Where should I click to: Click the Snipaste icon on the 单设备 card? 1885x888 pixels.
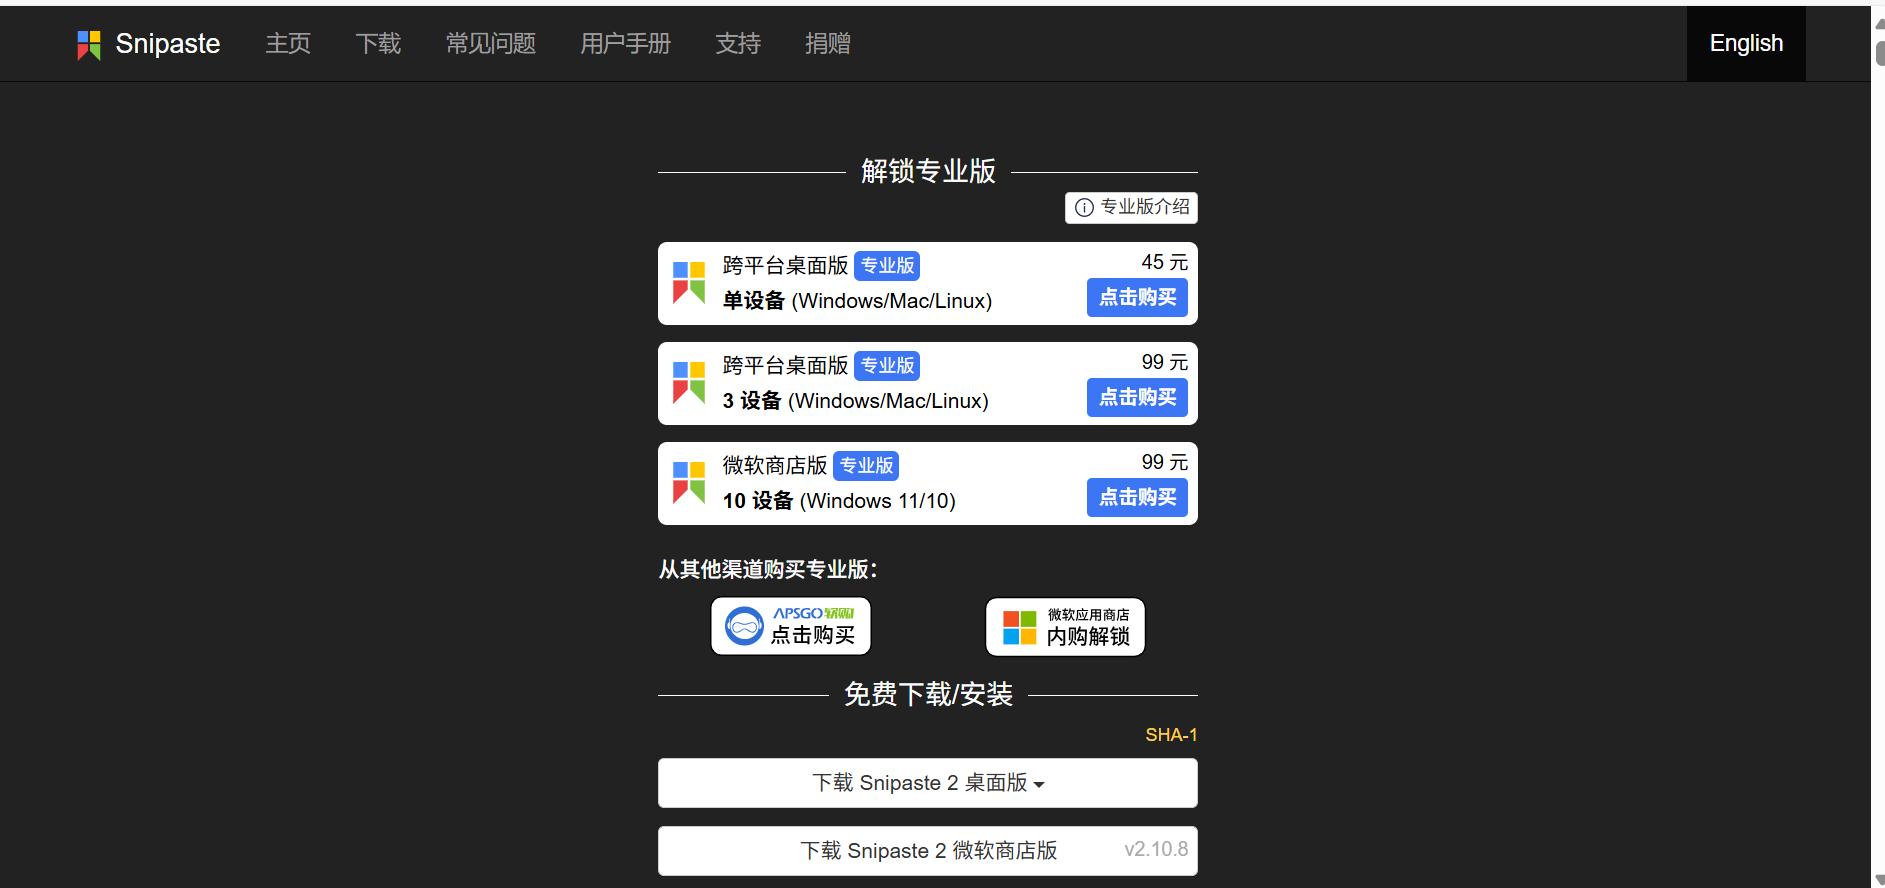pos(689,283)
